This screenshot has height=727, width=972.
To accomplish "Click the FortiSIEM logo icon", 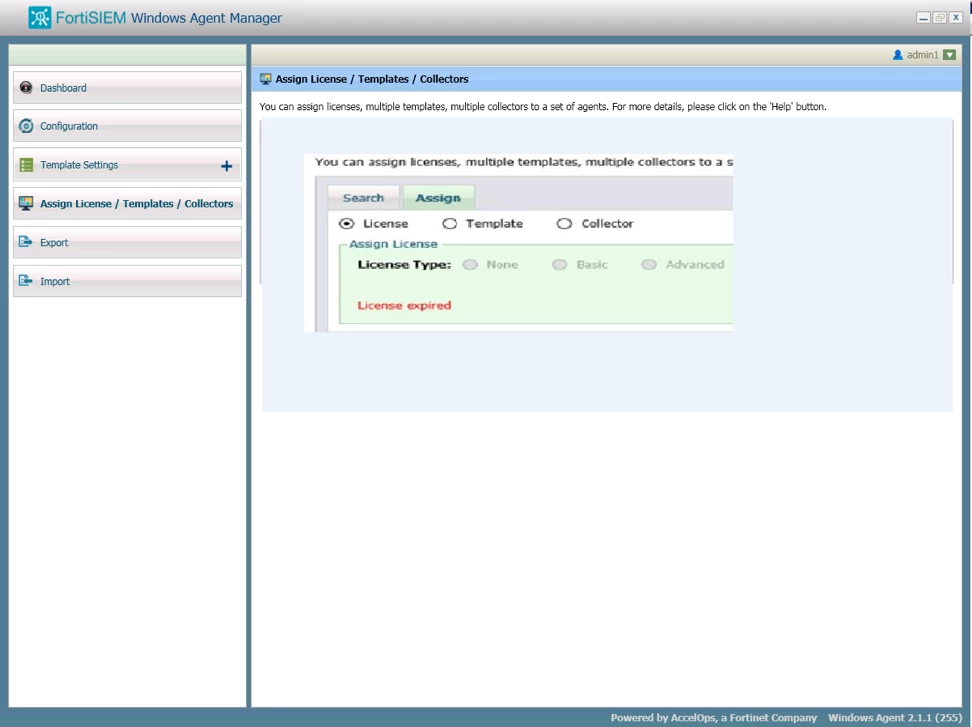I will [40, 17].
